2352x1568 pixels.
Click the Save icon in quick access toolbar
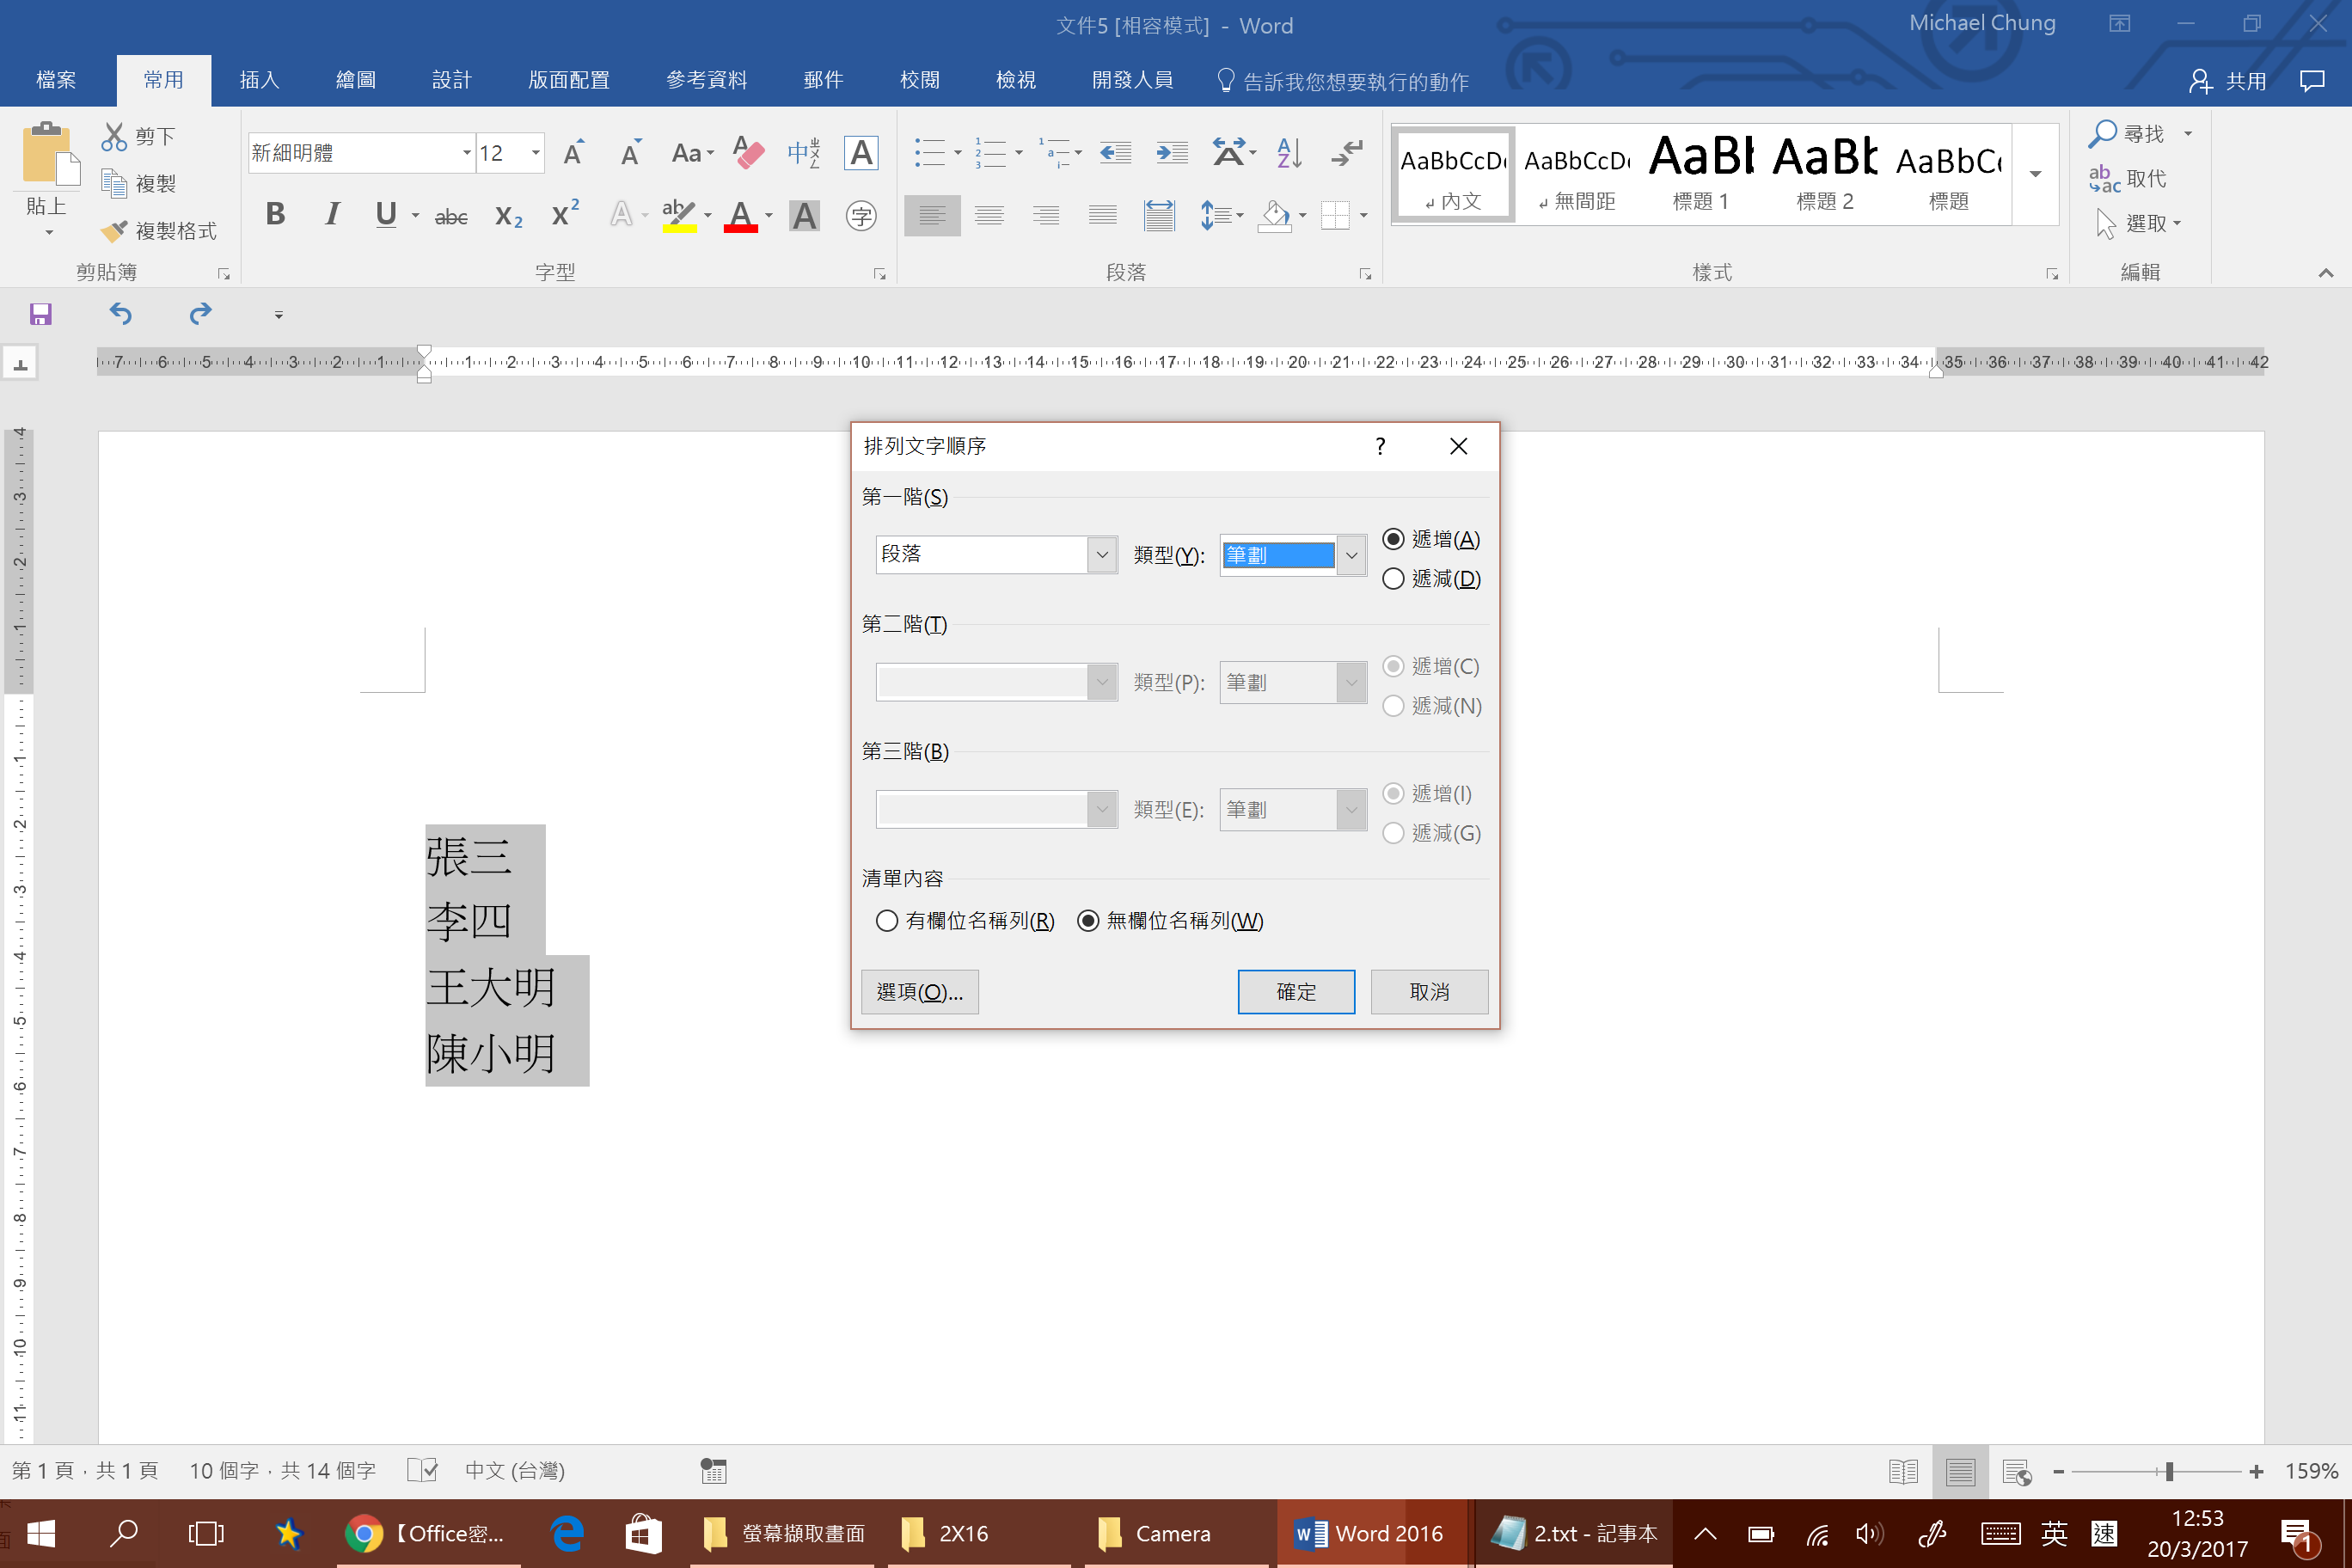point(40,314)
